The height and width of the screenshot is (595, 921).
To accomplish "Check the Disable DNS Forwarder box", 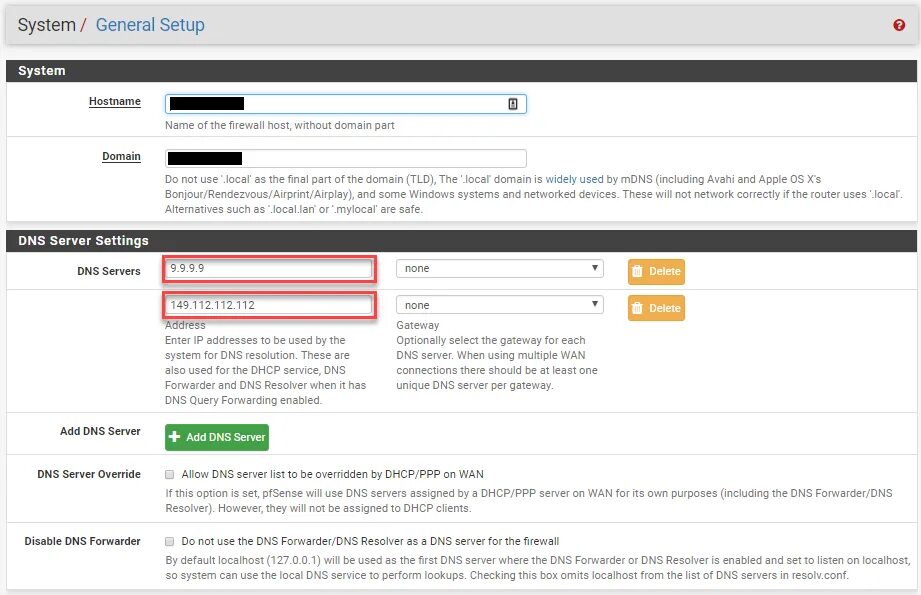I will click(170, 541).
